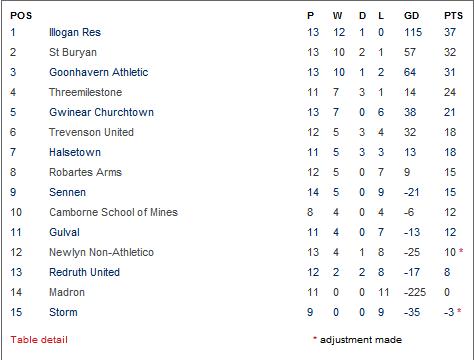The height and width of the screenshot is (361, 474).
Task: Select the Sennen team name
Action: tap(68, 192)
